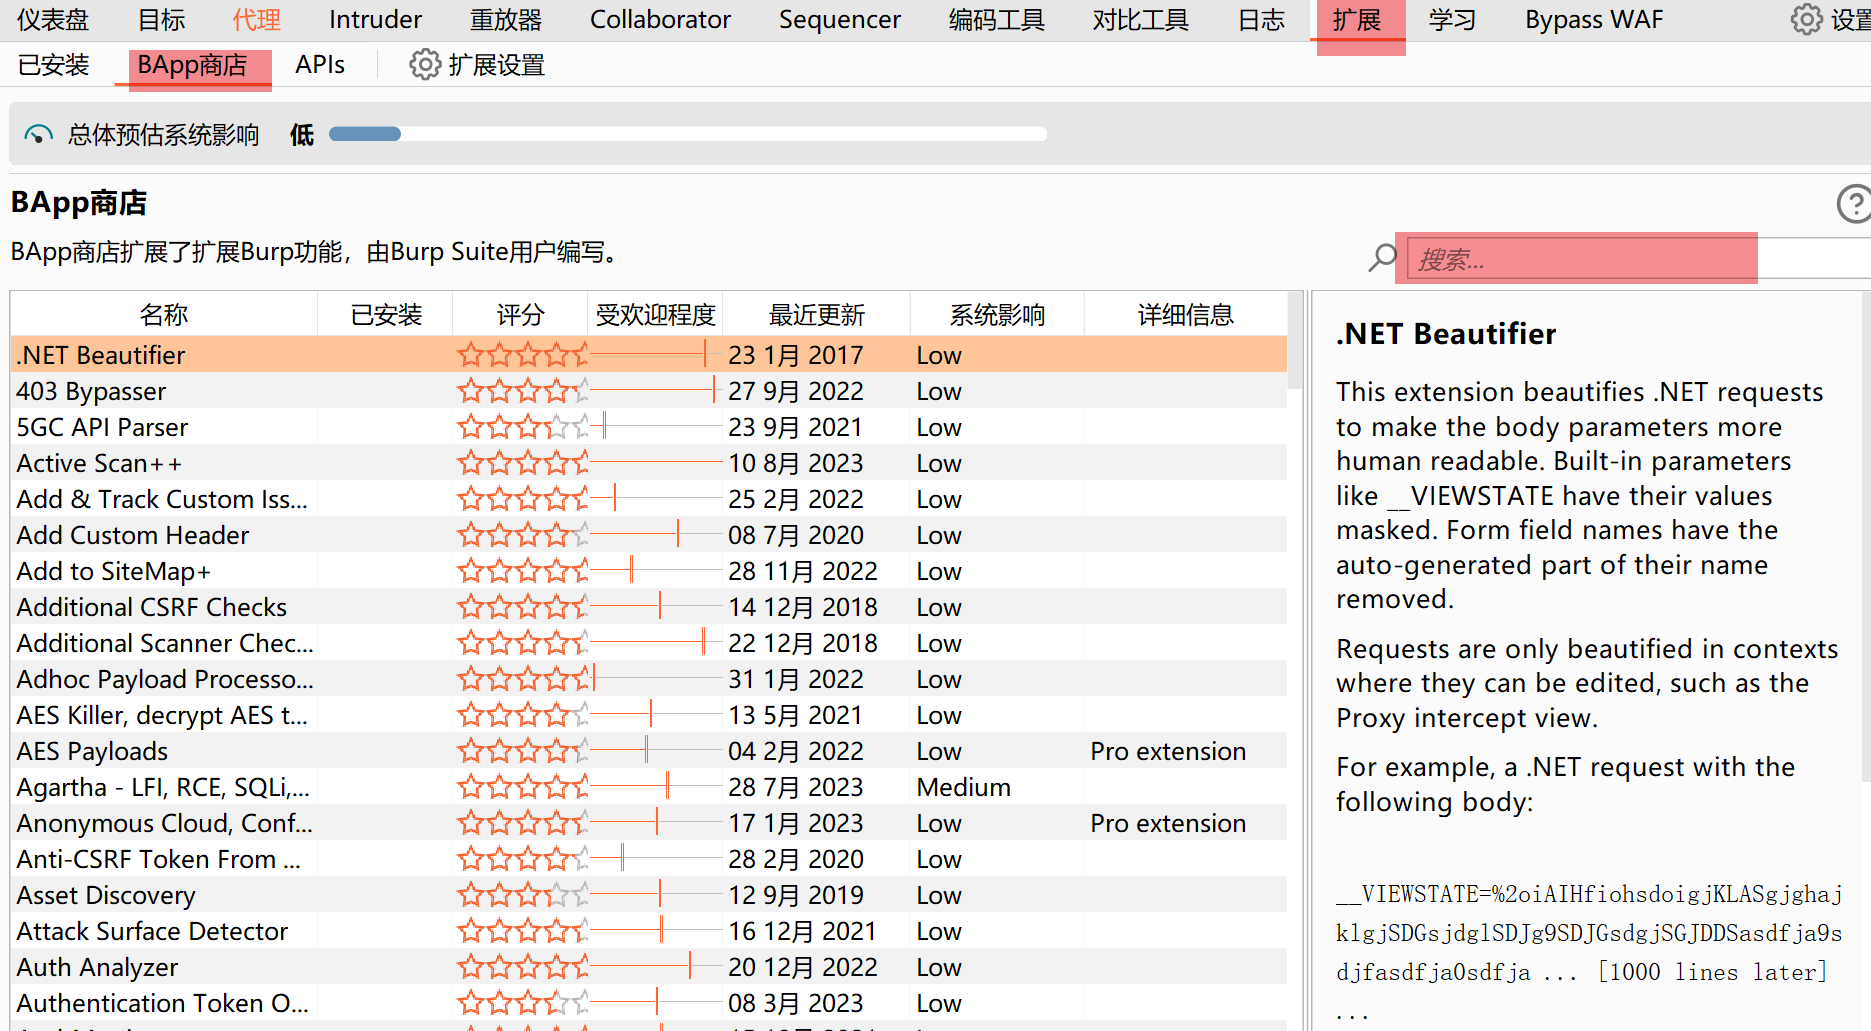Click popularity bar of 5GC API Parser
This screenshot has height=1031, width=1871.
coord(656,427)
